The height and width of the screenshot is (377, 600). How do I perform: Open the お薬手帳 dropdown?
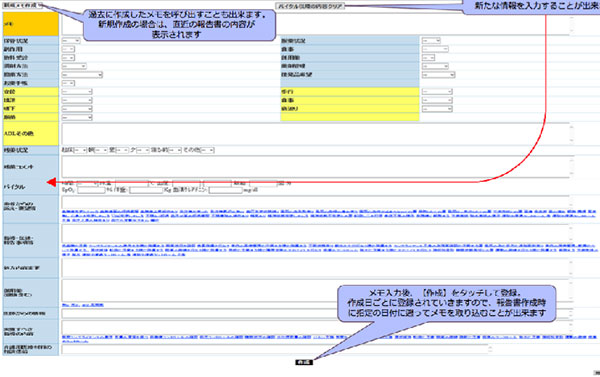coord(68,83)
